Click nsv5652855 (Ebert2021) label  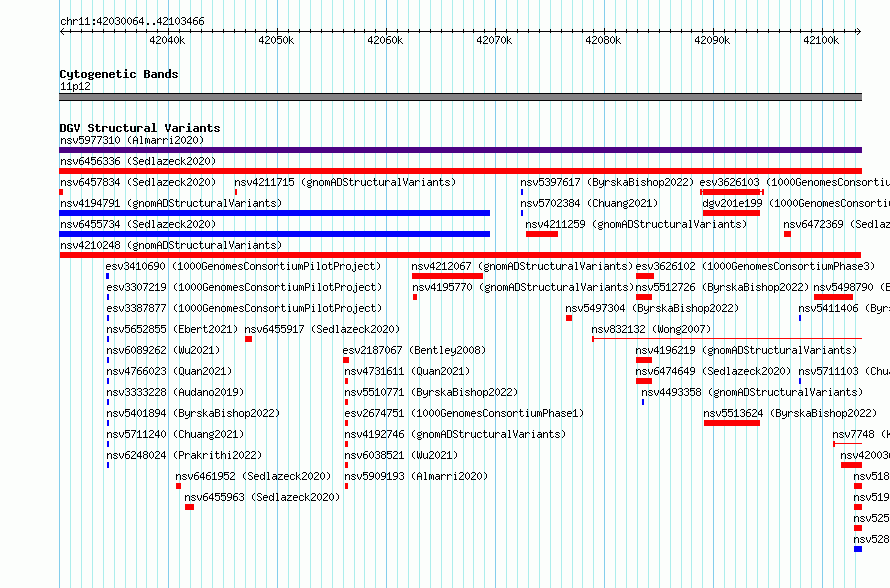[x=172, y=329]
